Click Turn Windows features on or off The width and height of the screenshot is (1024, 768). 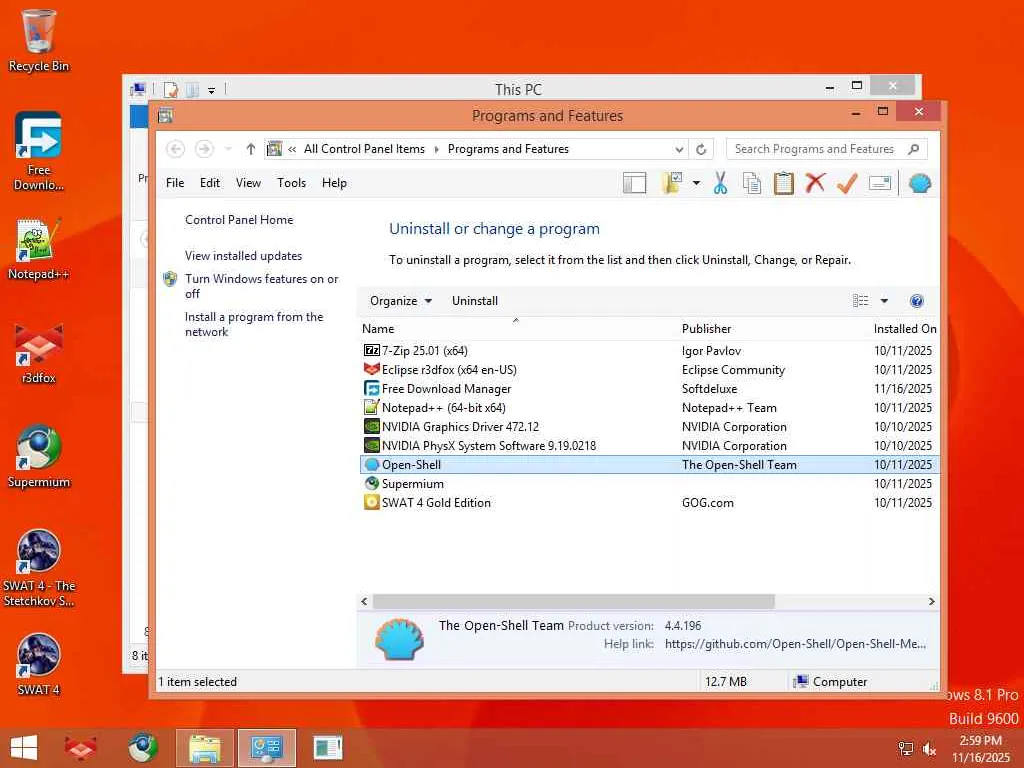[261, 286]
